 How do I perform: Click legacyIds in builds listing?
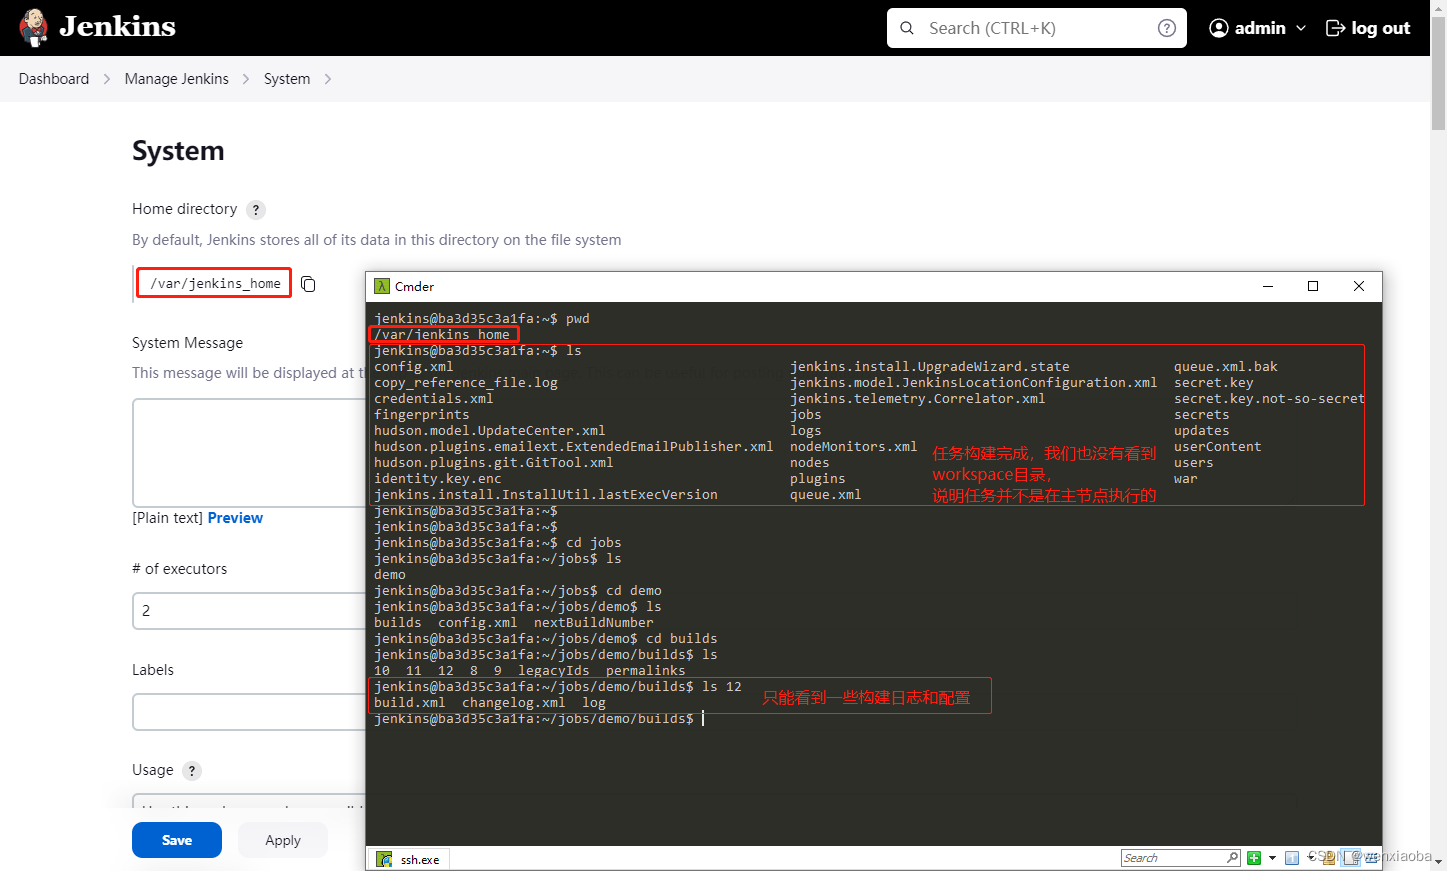coord(554,671)
